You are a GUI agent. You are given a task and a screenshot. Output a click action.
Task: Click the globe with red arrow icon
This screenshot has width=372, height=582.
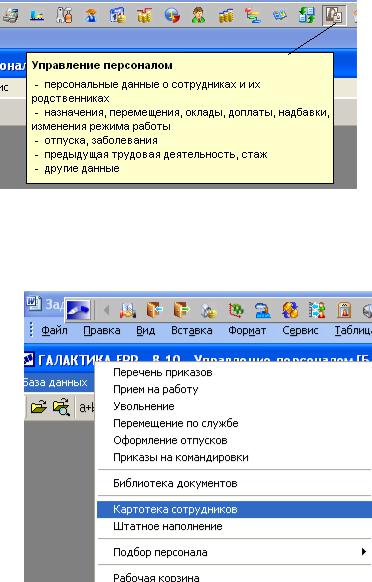172,16
